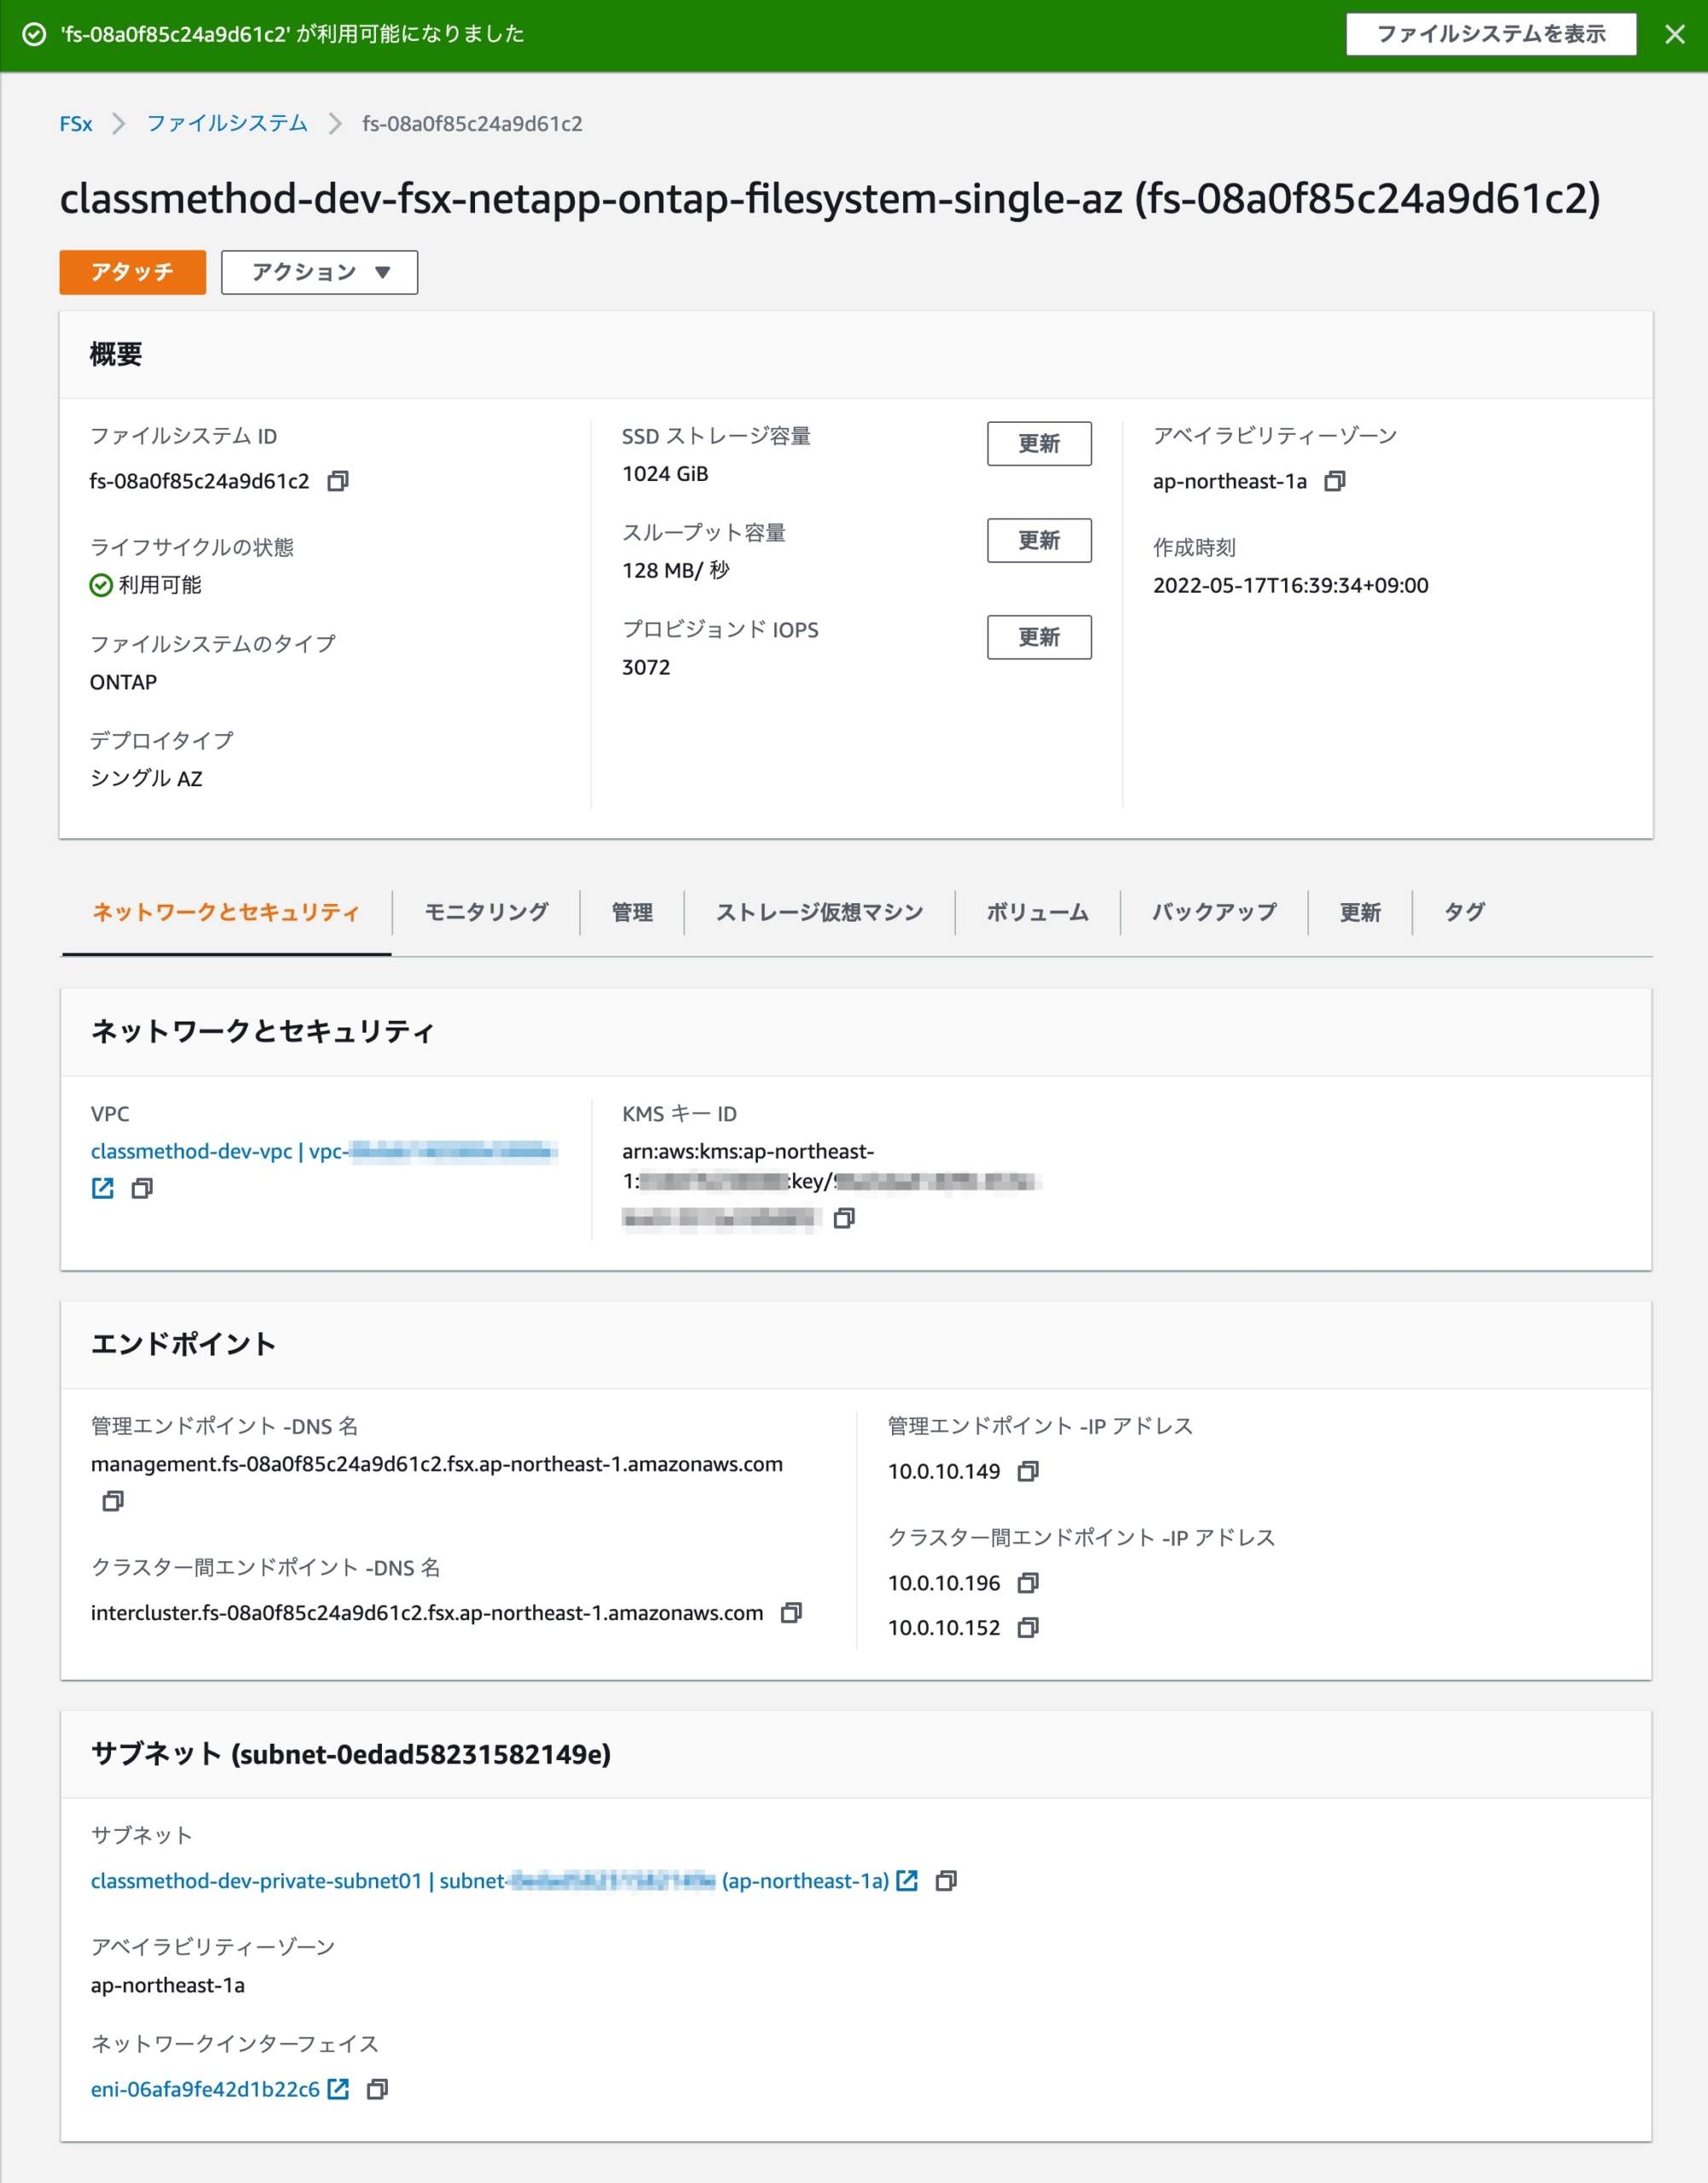Copy intercluster IP 10.0.10.152
The width and height of the screenshot is (1708, 2183).
(x=1028, y=1628)
